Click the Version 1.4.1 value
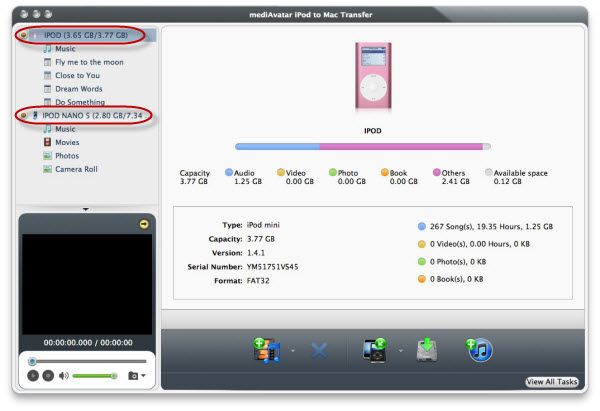Image resolution: width=600 pixels, height=411 pixels. pyautogui.click(x=256, y=253)
